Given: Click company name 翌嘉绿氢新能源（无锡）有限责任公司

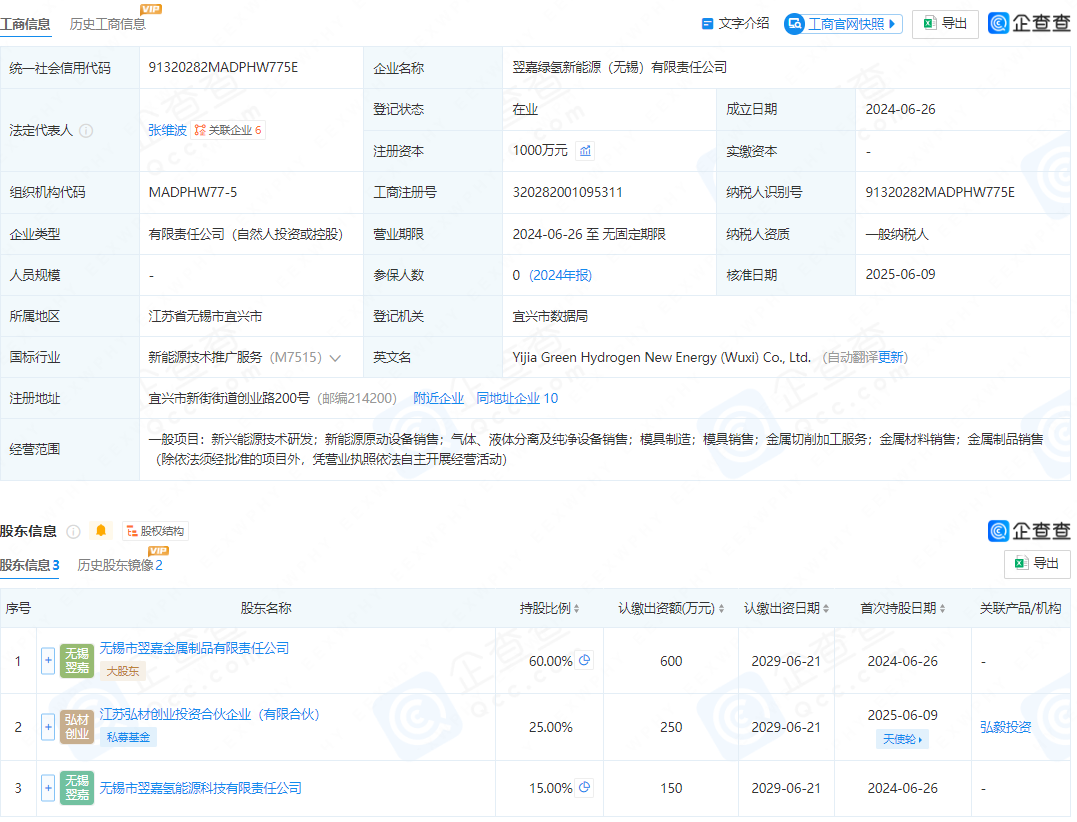Looking at the screenshot, I should [x=620, y=67].
